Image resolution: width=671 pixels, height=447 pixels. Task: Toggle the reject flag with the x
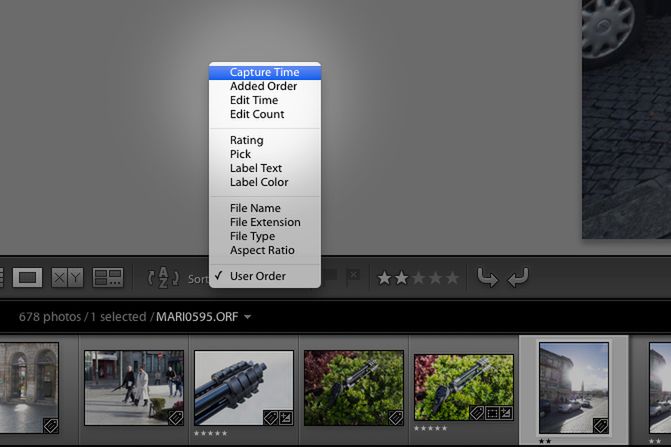(x=353, y=275)
